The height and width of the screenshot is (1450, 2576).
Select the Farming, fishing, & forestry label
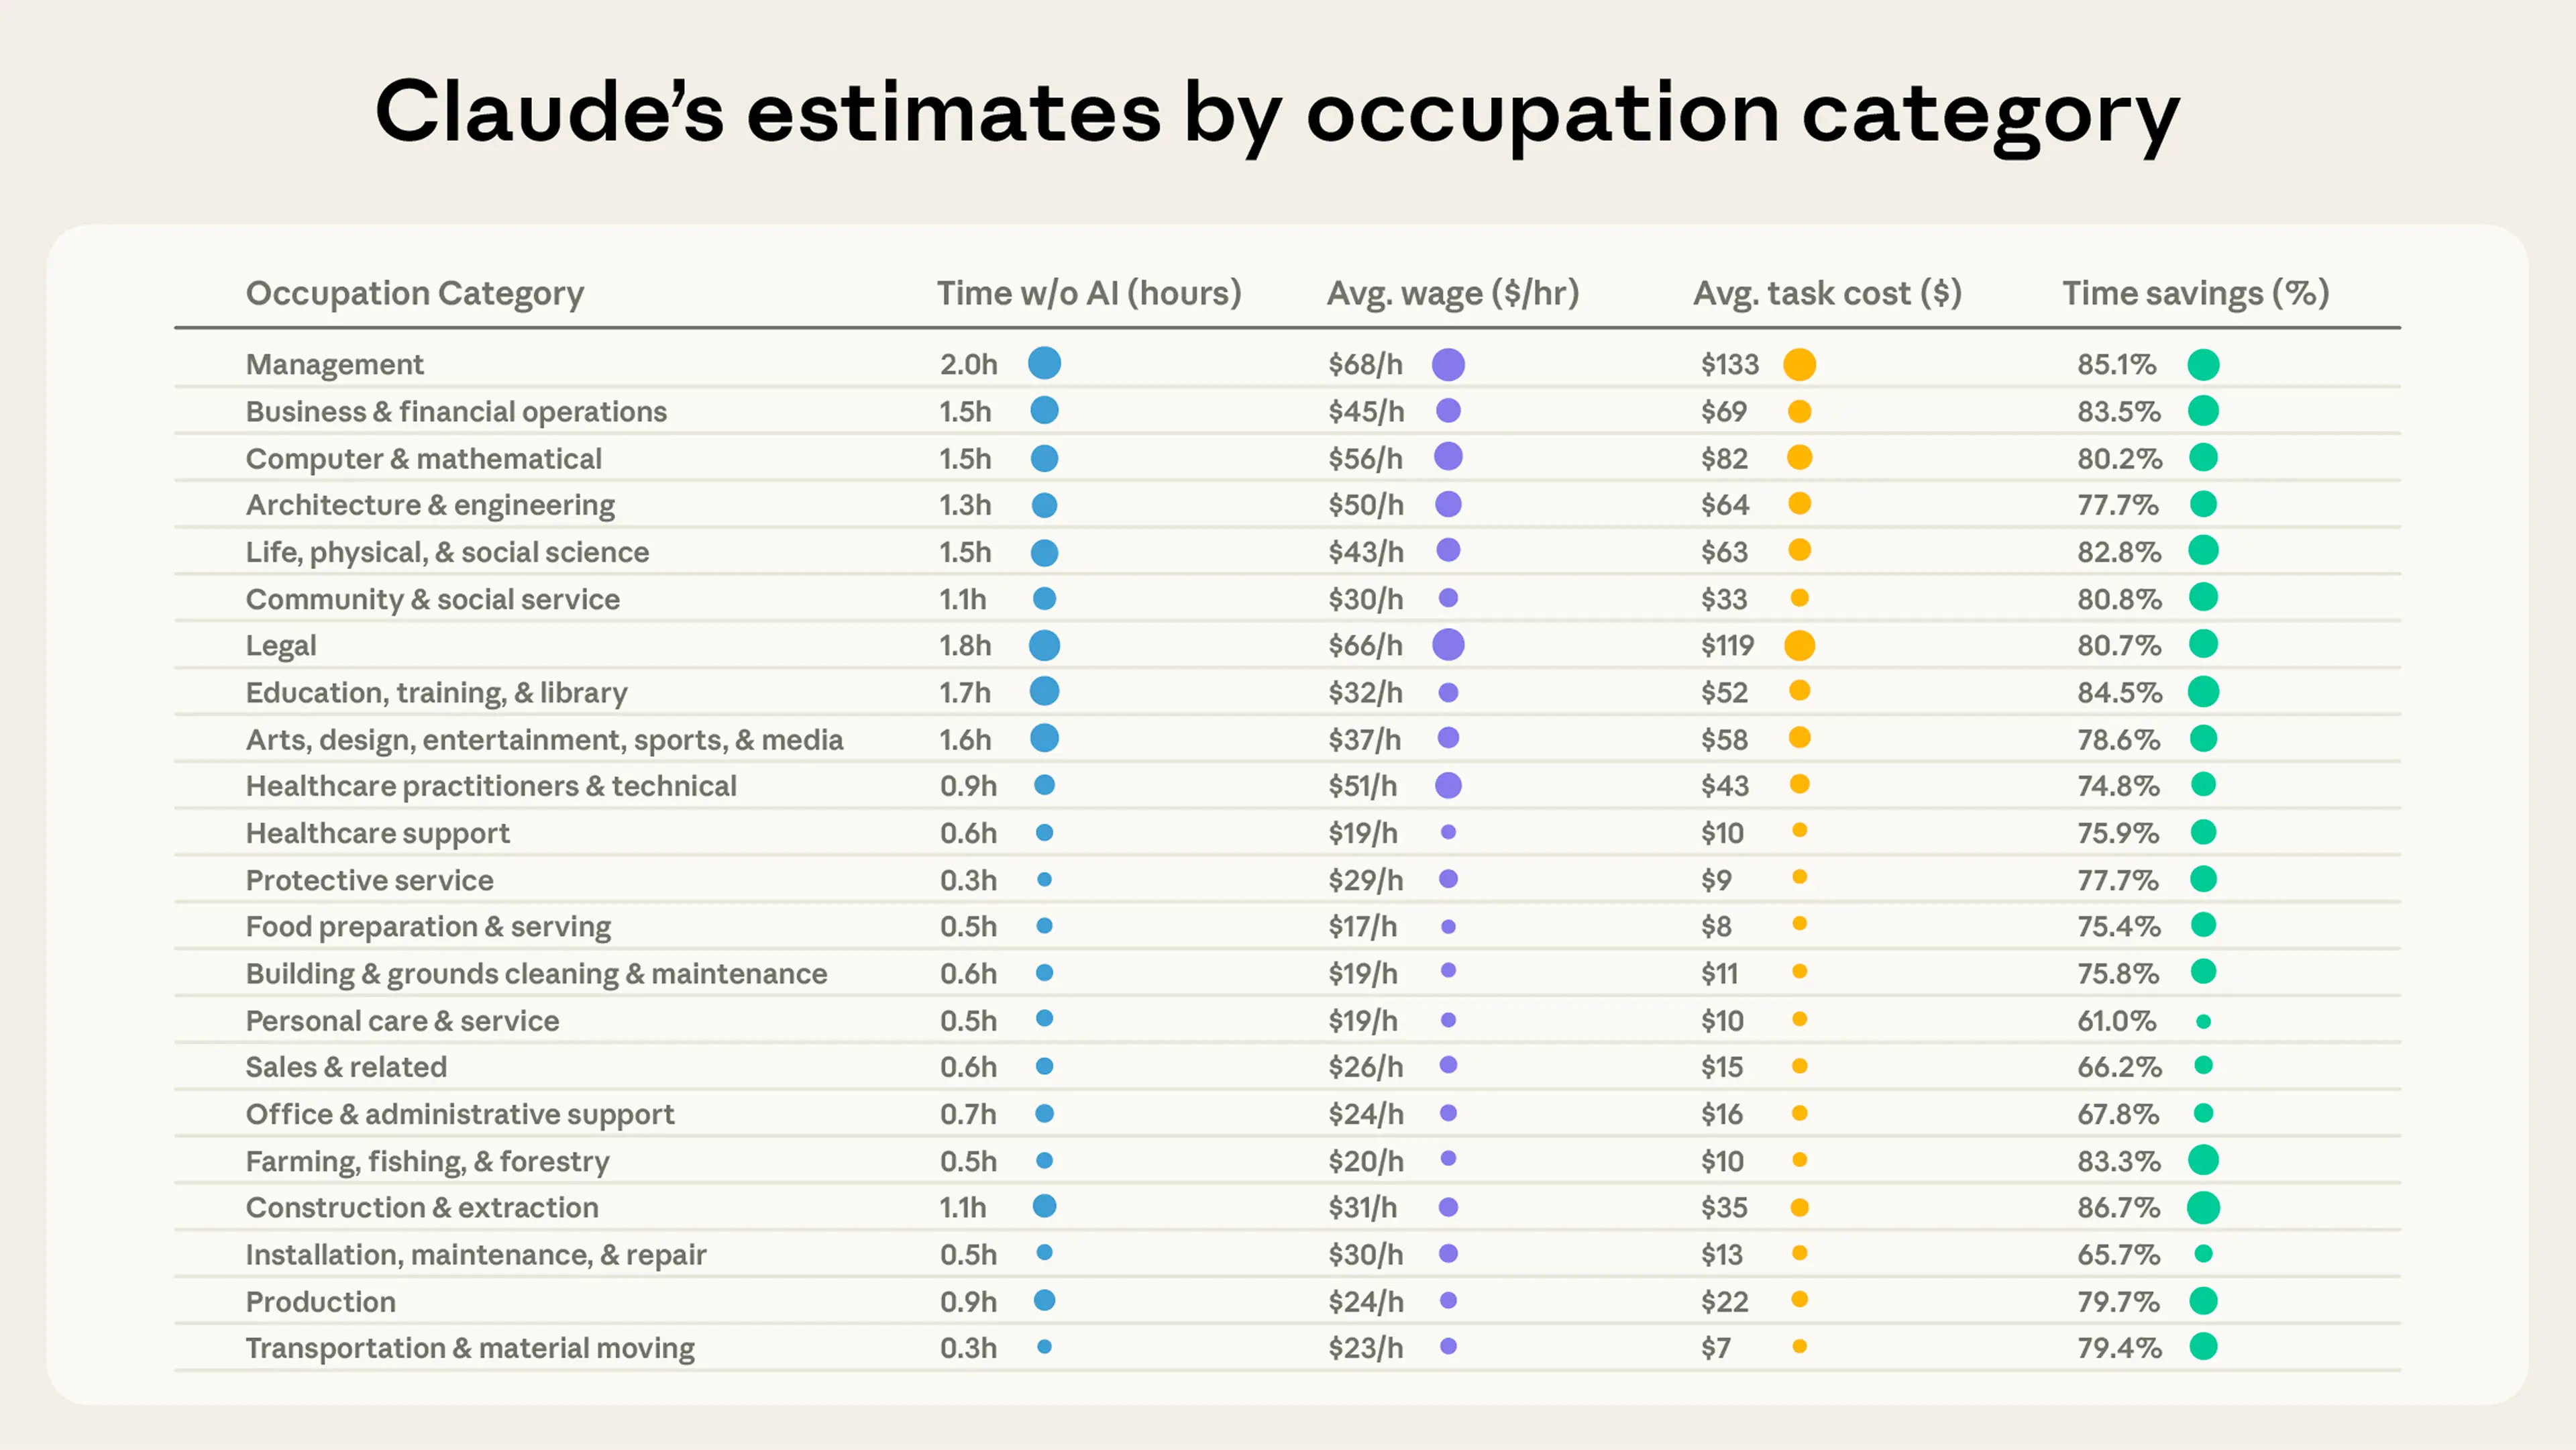point(427,1161)
